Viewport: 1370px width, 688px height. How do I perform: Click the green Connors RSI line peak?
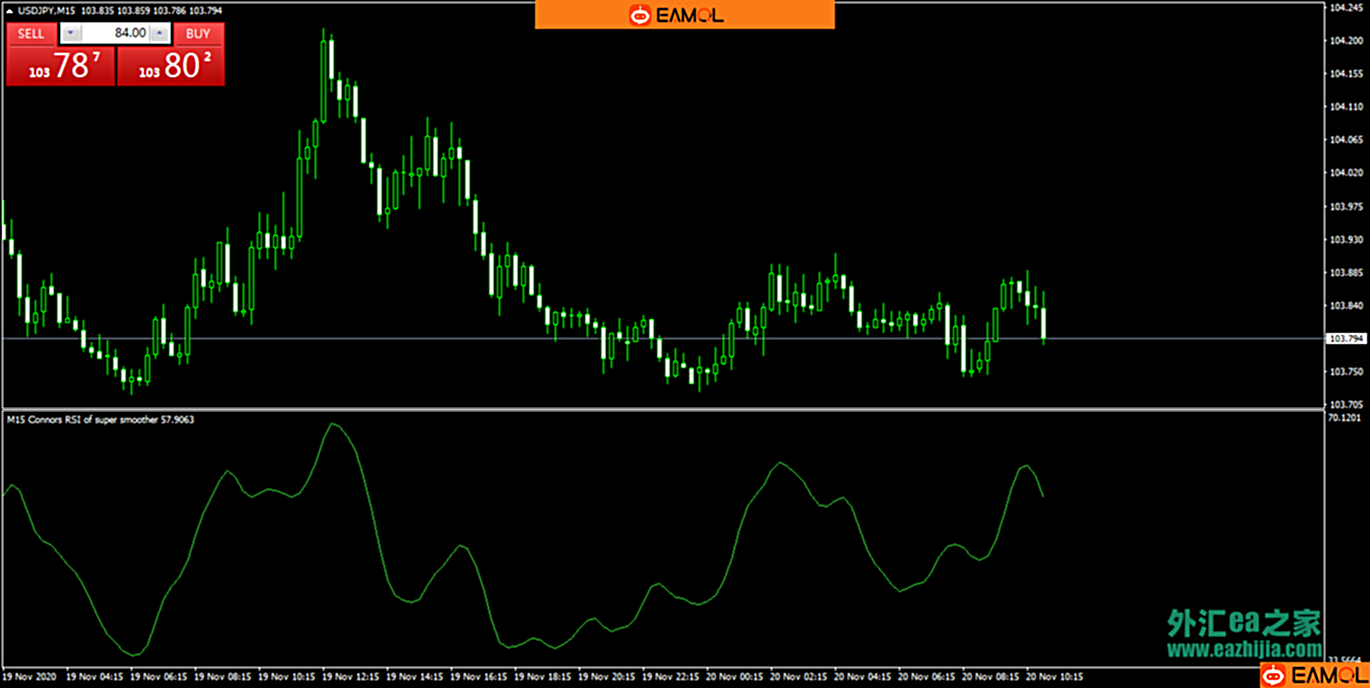[333, 424]
